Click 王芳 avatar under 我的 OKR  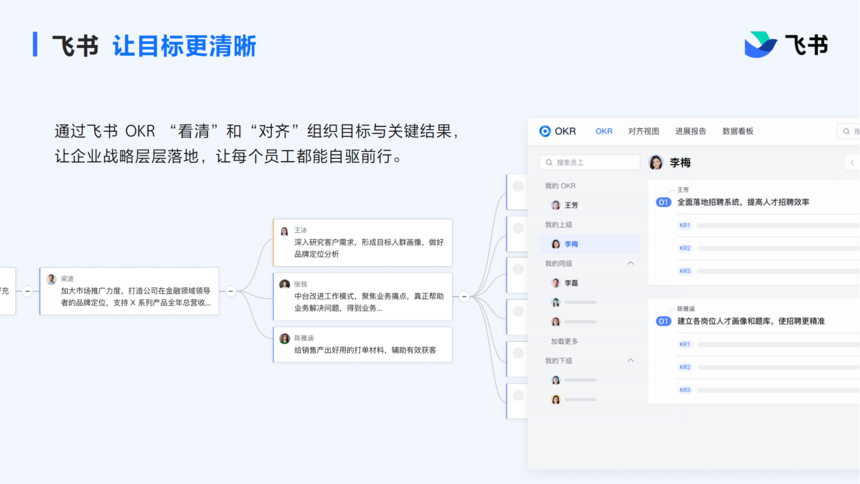[x=556, y=205]
